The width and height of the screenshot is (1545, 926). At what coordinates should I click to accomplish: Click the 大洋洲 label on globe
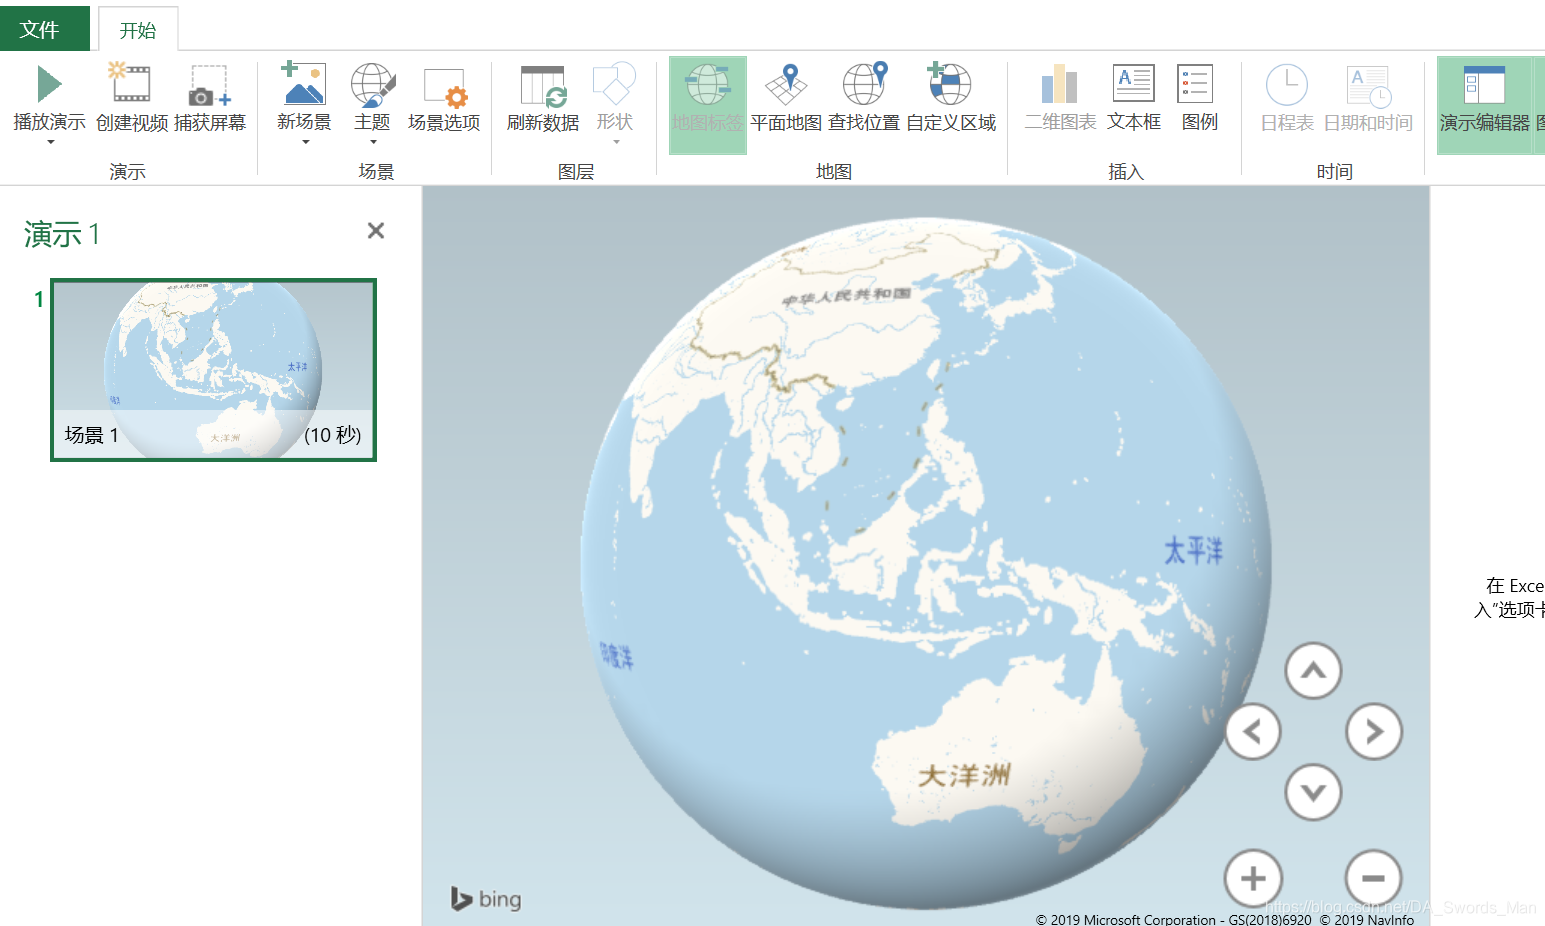(964, 774)
